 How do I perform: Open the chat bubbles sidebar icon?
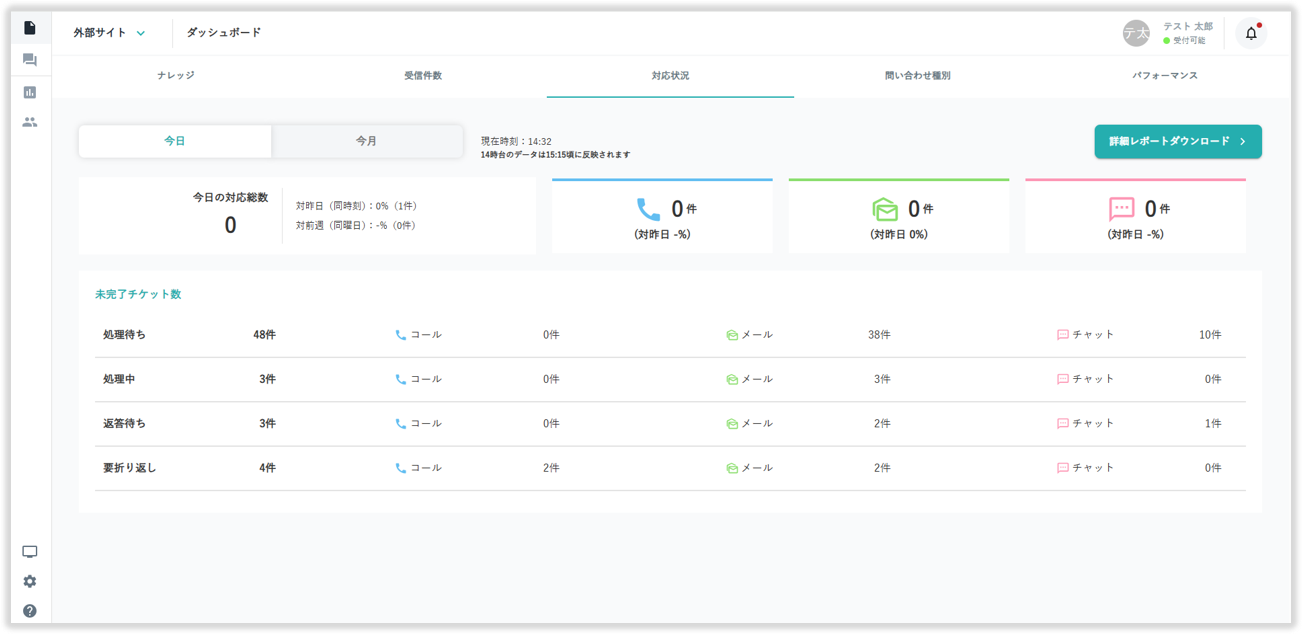[29, 60]
